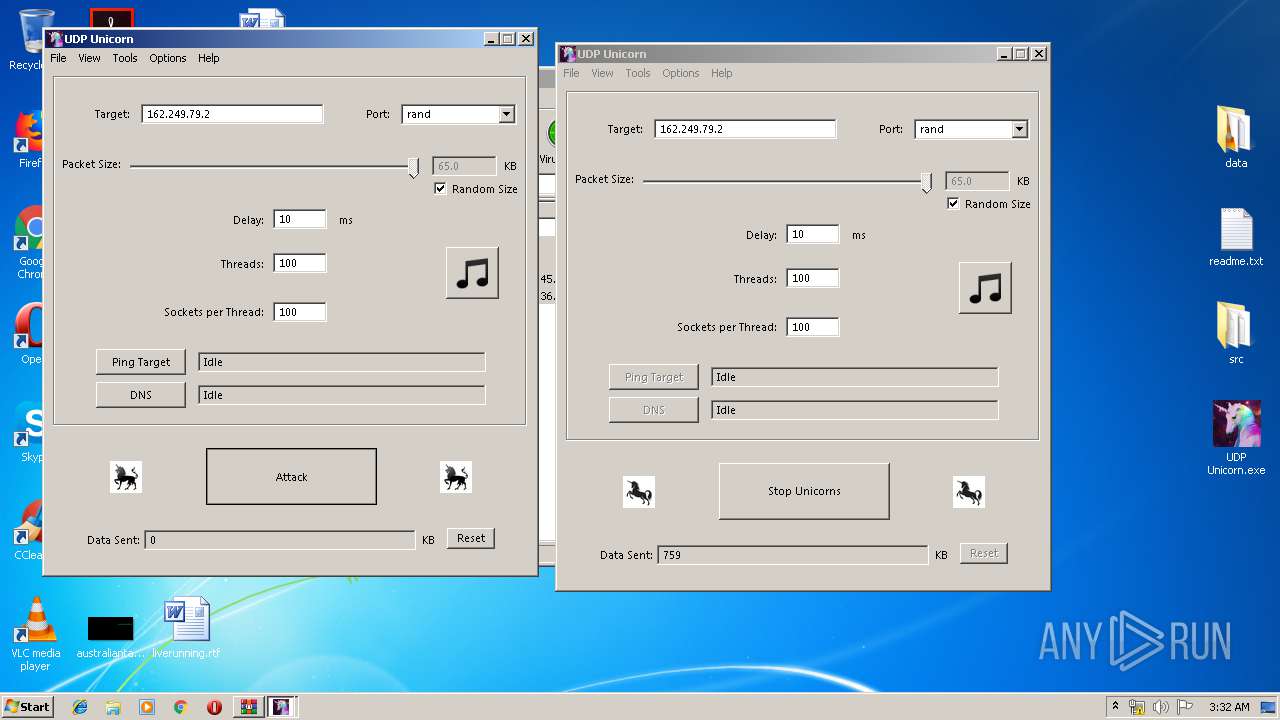The width and height of the screenshot is (1280, 720).
Task: Click Data Sent field showing 759
Action: click(793, 555)
